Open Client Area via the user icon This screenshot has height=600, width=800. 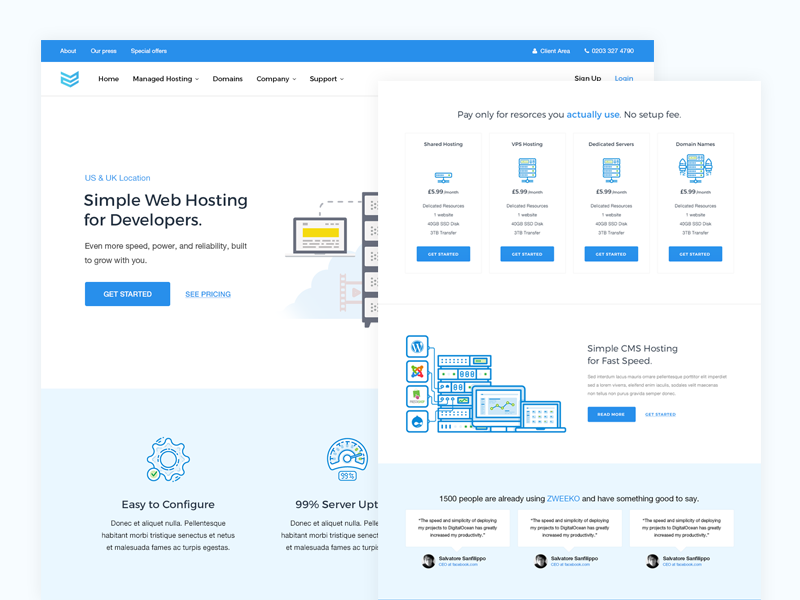pos(537,50)
